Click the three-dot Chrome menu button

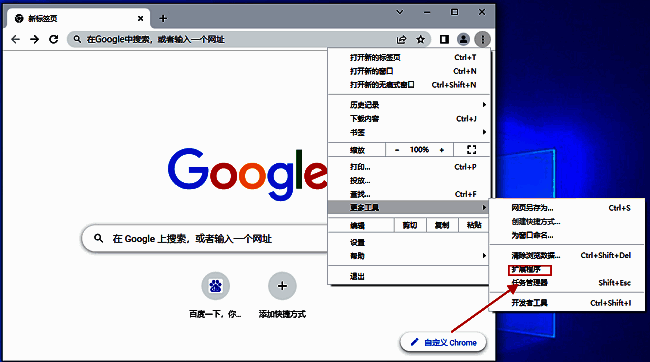point(483,39)
